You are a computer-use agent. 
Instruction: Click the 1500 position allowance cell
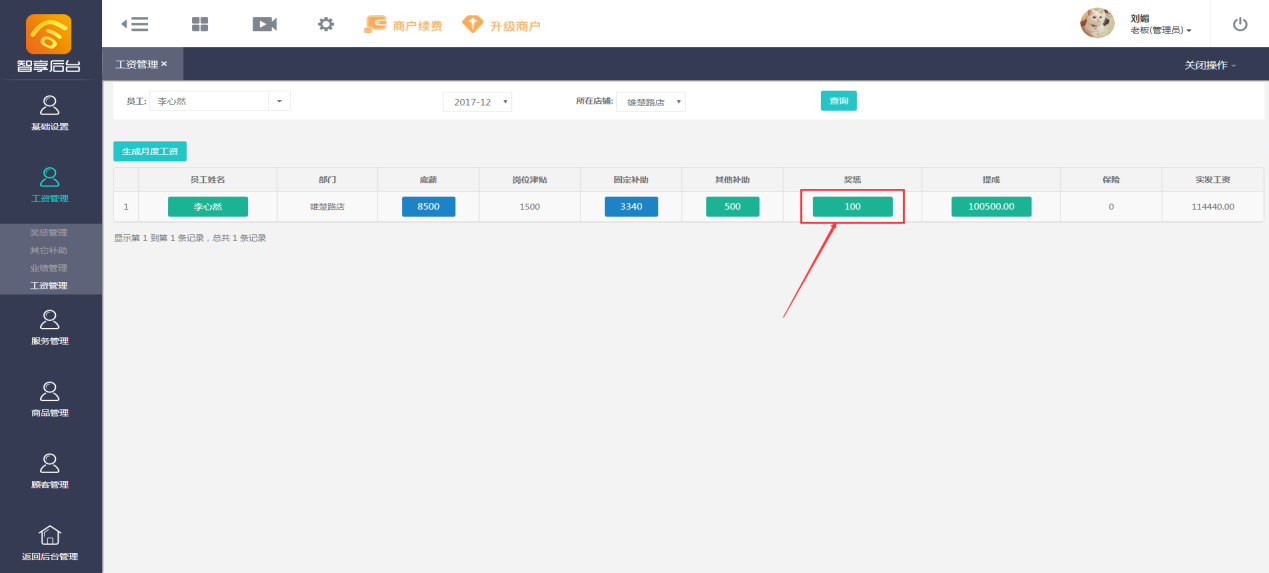click(x=530, y=206)
